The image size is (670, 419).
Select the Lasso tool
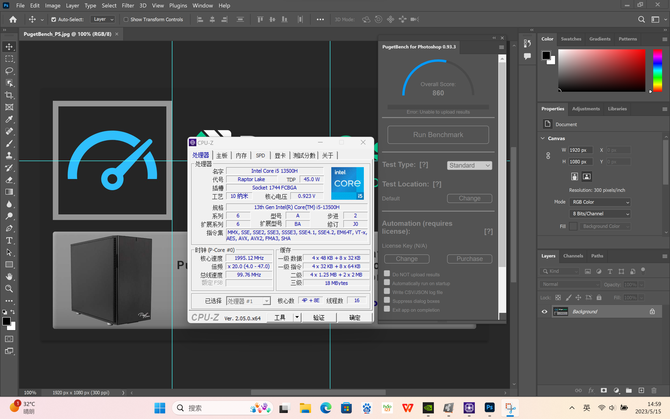(x=9, y=70)
